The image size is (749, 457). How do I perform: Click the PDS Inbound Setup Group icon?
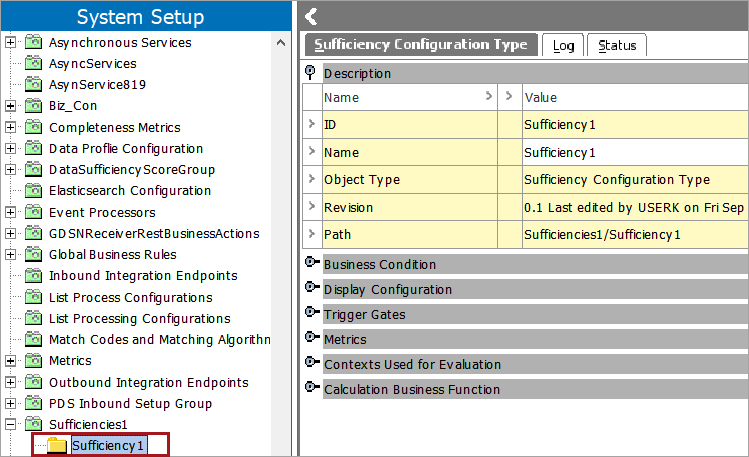point(33,403)
